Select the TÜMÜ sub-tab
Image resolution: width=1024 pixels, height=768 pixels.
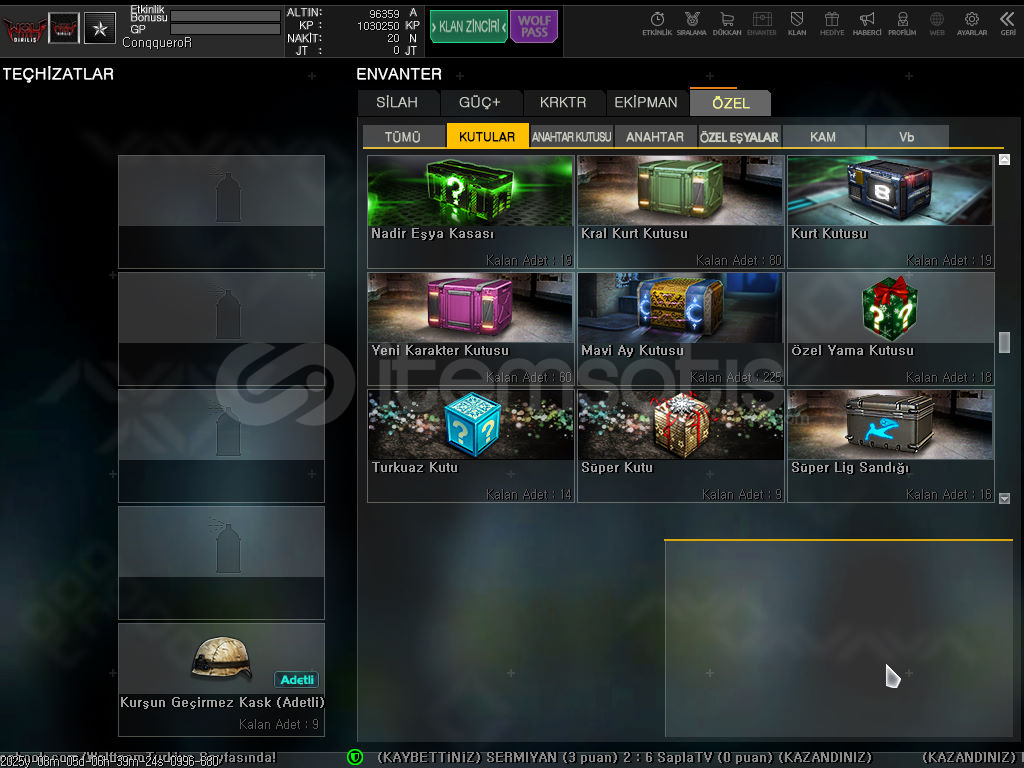pyautogui.click(x=403, y=136)
